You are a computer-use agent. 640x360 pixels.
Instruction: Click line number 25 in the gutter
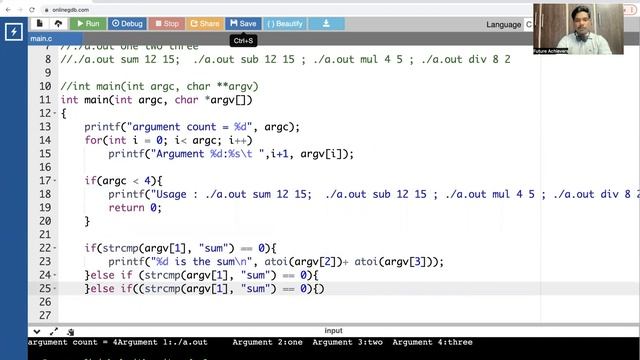coord(45,289)
